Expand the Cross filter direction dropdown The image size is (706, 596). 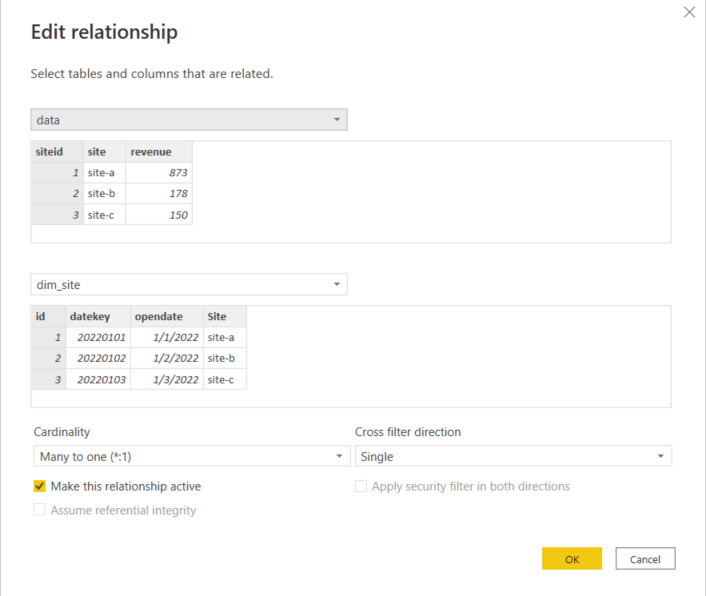click(513, 456)
